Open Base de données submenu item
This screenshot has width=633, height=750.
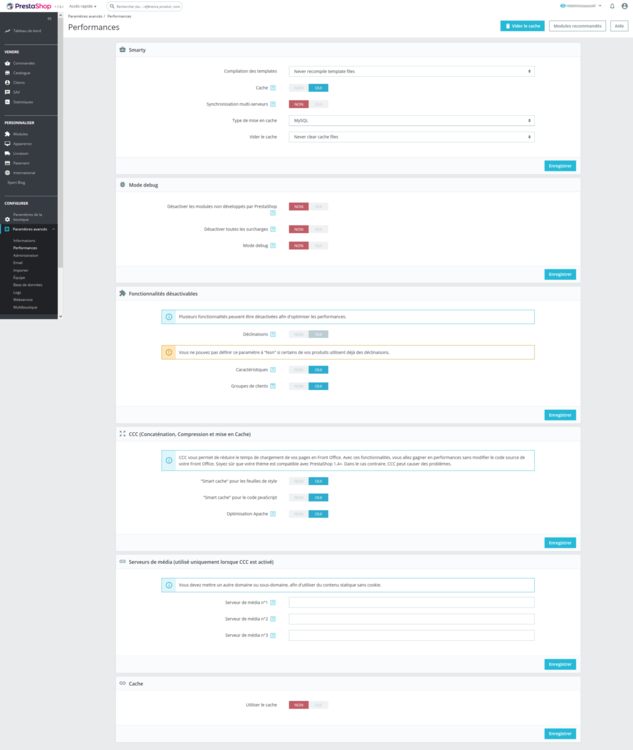(x=28, y=285)
